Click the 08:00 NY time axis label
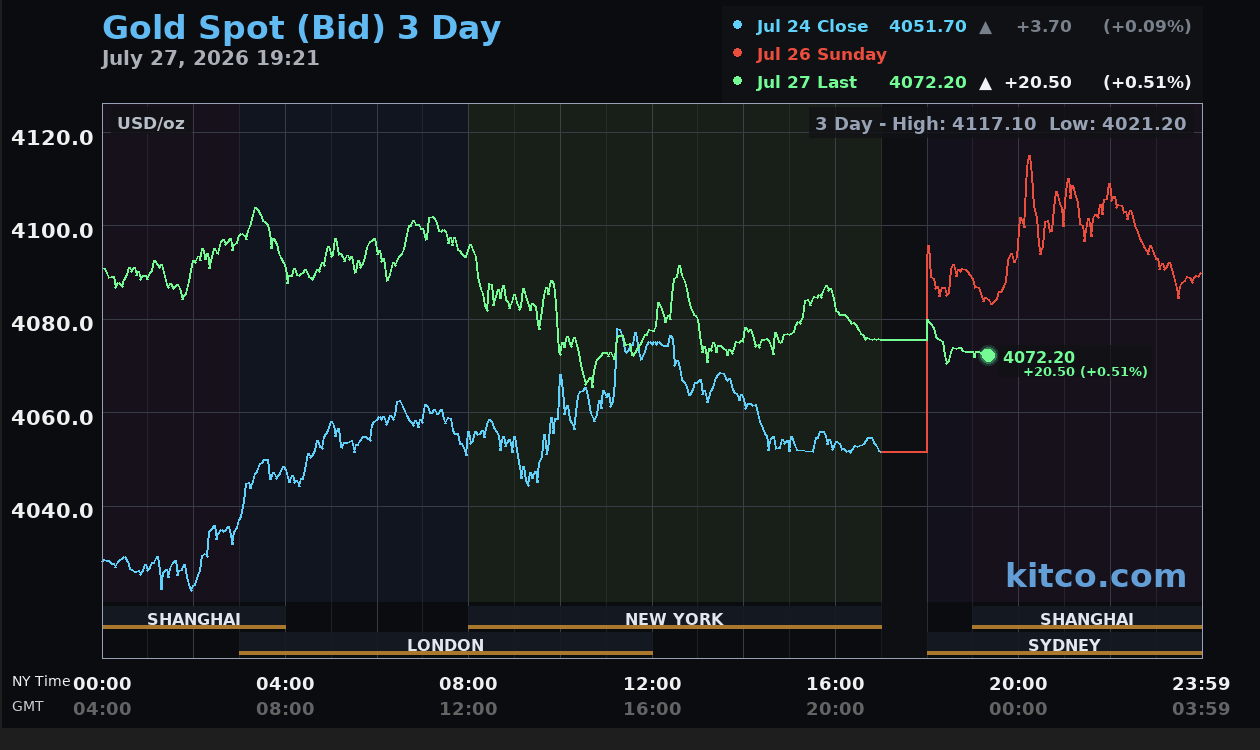The image size is (1260, 750). [x=468, y=684]
